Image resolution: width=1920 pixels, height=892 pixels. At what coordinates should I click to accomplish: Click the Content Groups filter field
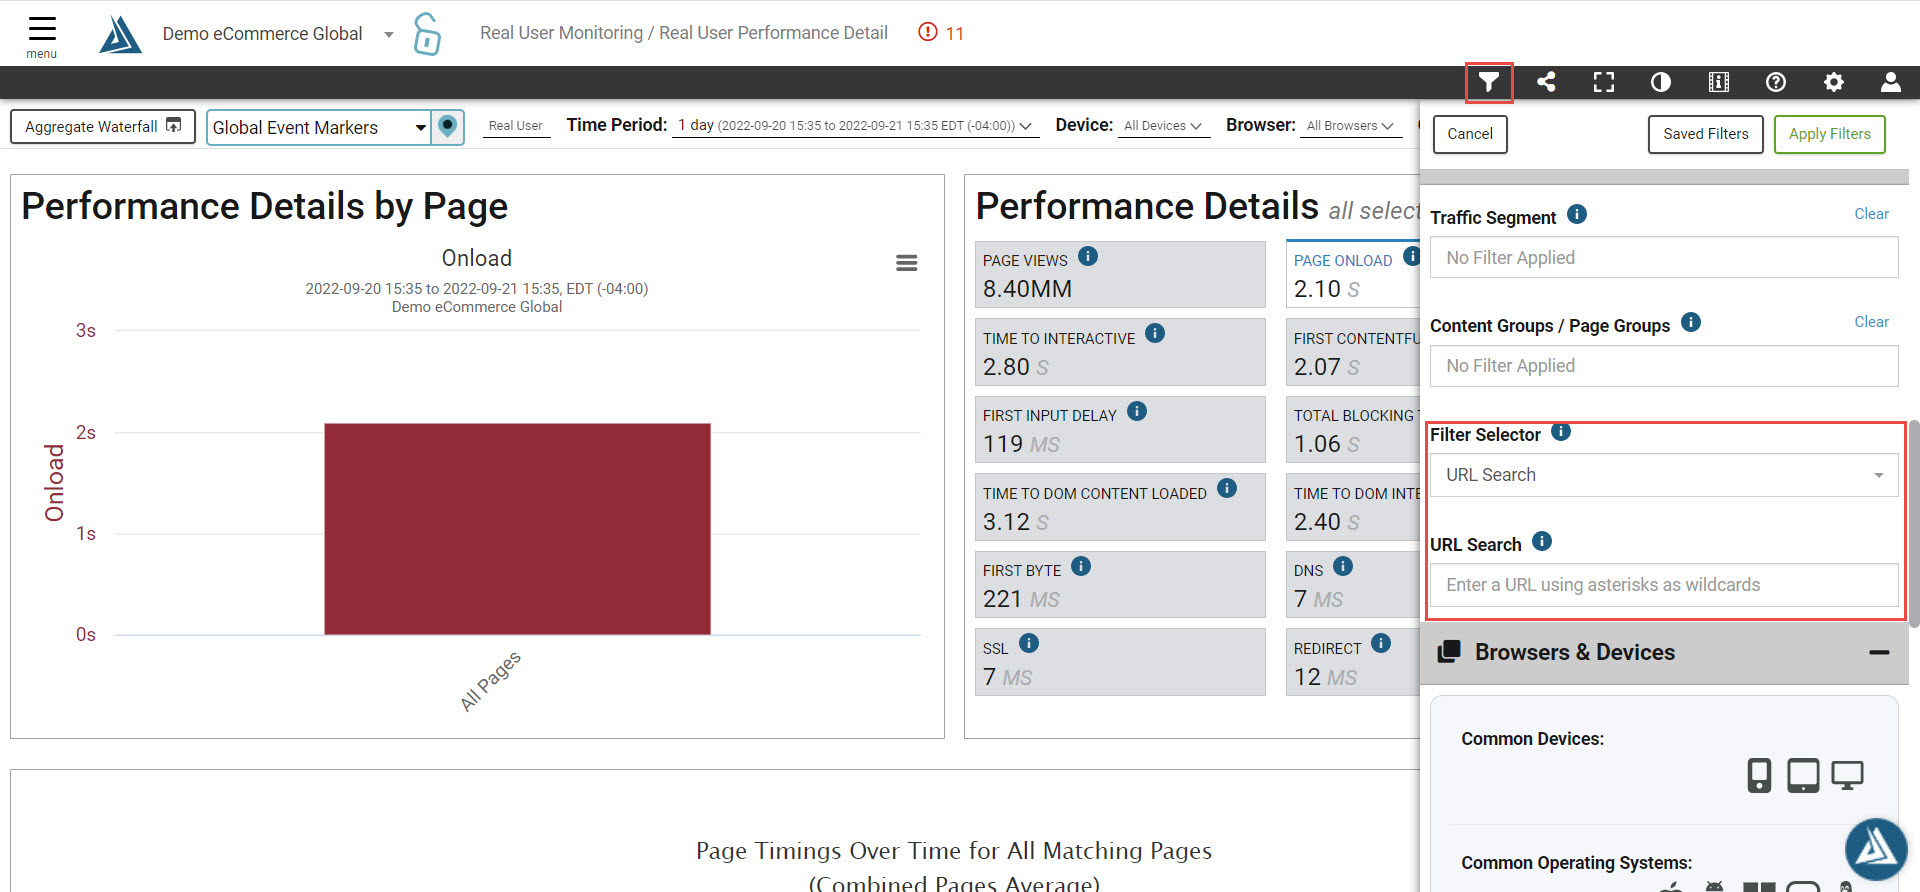tap(1664, 366)
